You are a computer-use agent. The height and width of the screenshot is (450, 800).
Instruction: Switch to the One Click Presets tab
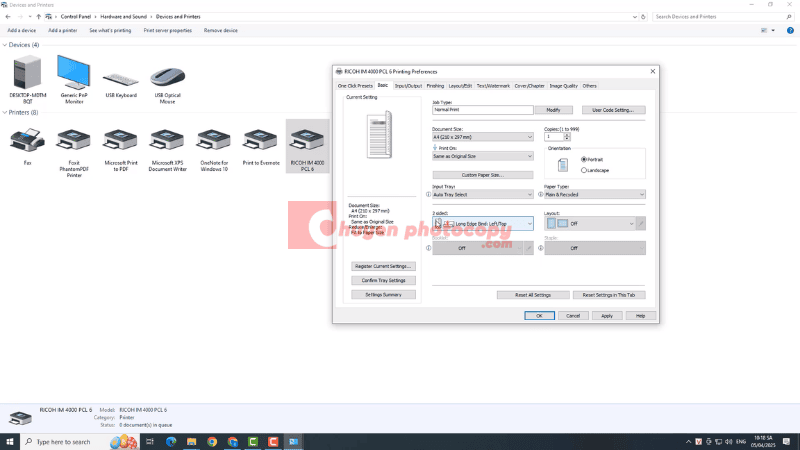point(355,86)
